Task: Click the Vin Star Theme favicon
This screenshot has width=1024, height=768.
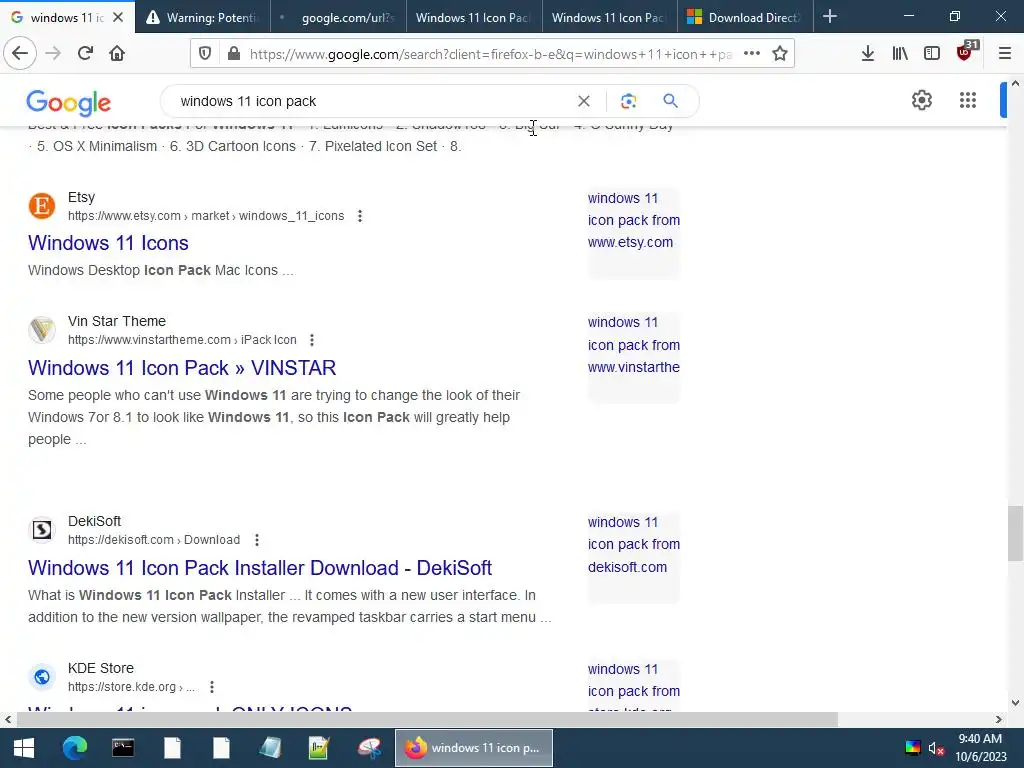Action: point(42,330)
